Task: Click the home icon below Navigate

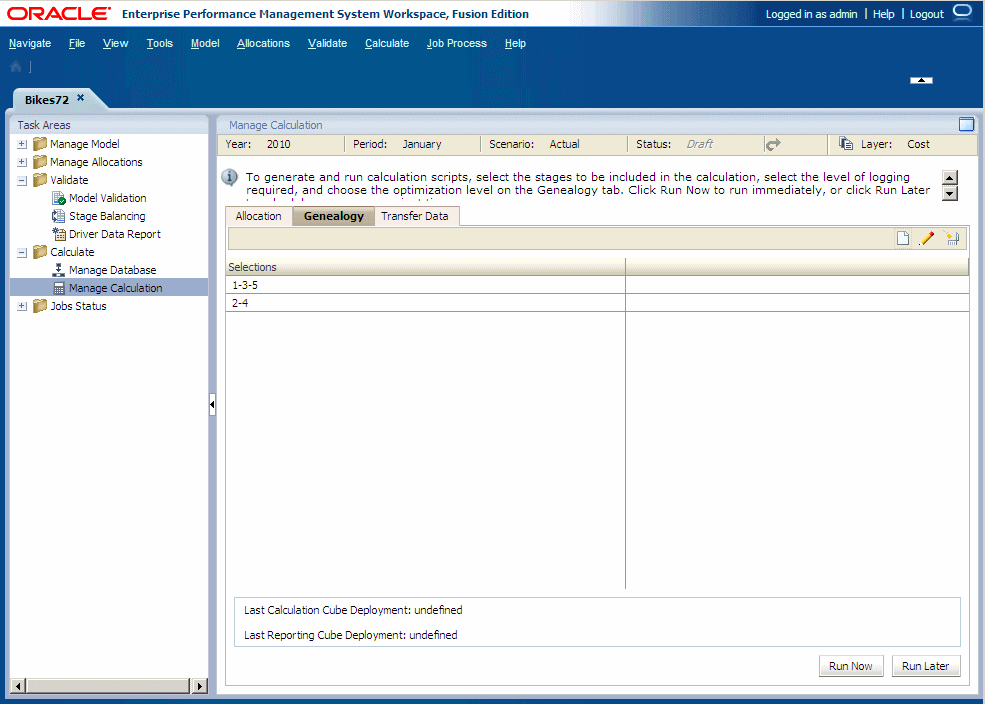Action: (x=16, y=67)
